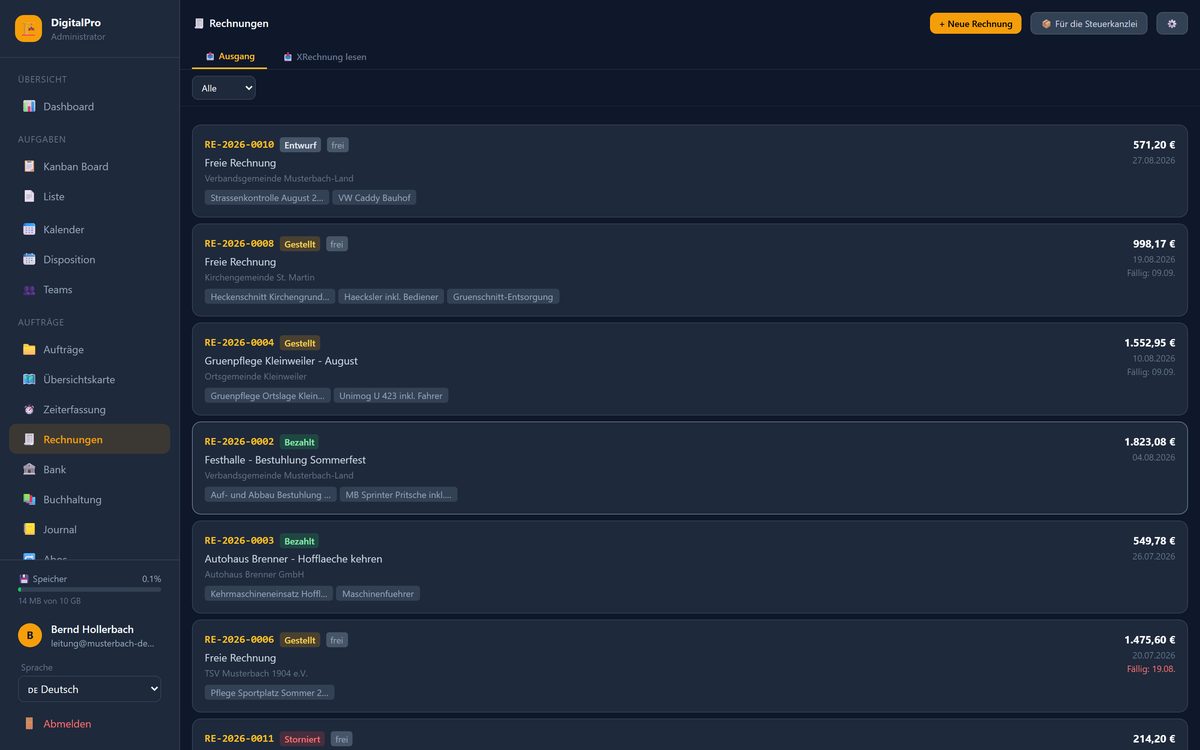Click the frei badge on RE-2026-0006
This screenshot has height=750, width=1200.
337,640
